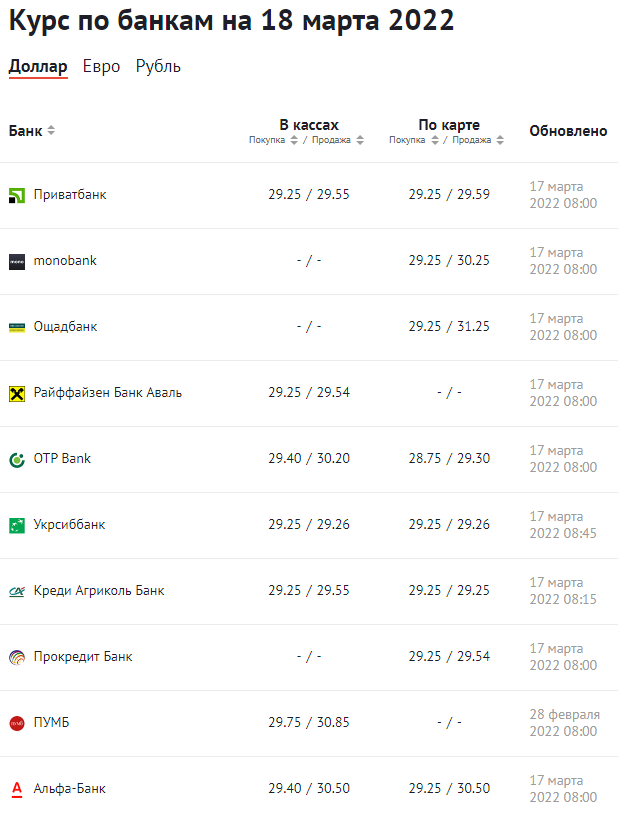Click the Приватбанк logo icon
The image size is (630, 816).
pos(17,195)
